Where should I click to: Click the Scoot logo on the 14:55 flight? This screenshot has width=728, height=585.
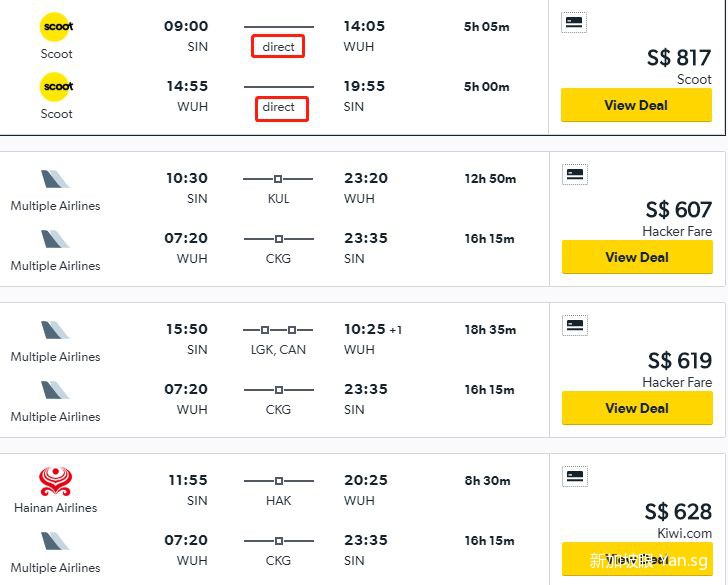(57, 87)
